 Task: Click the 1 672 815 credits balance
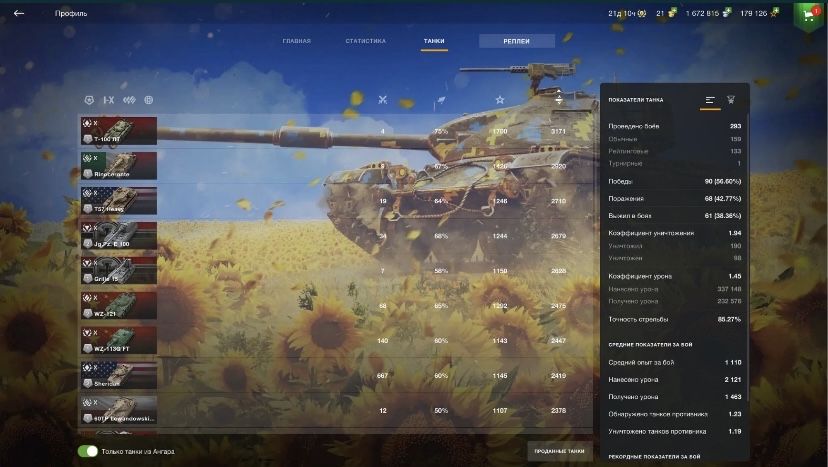click(702, 13)
